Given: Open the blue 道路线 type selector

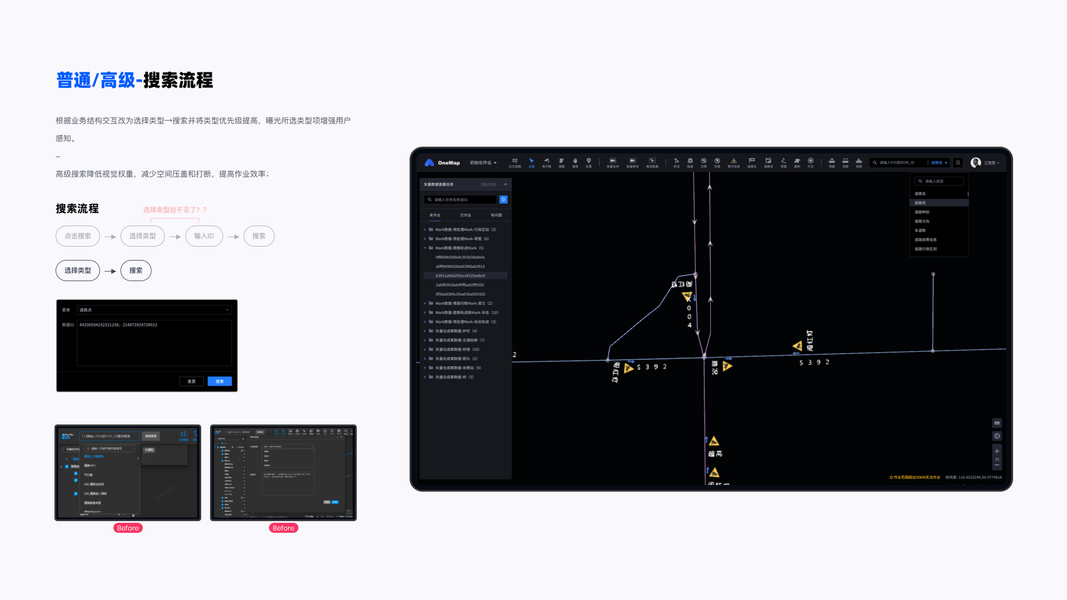Looking at the screenshot, I should pos(939,163).
